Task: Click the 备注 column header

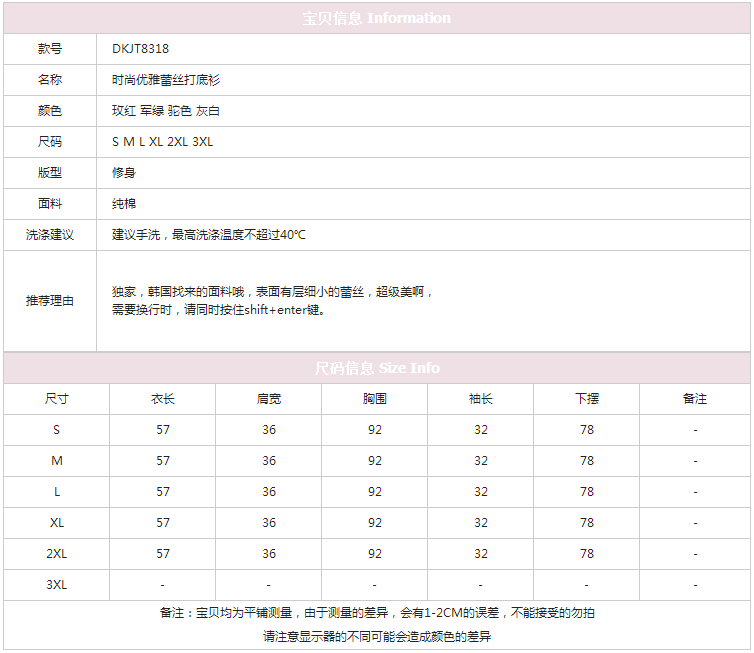Action: click(695, 399)
